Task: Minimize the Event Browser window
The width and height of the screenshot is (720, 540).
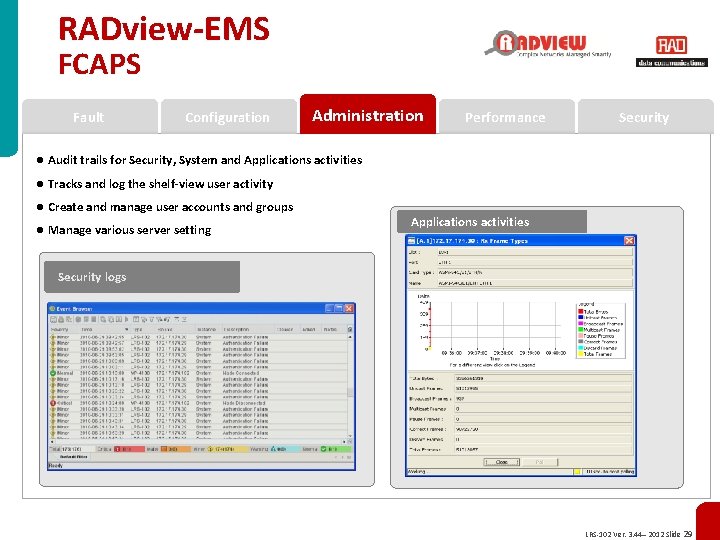Action: [329, 309]
